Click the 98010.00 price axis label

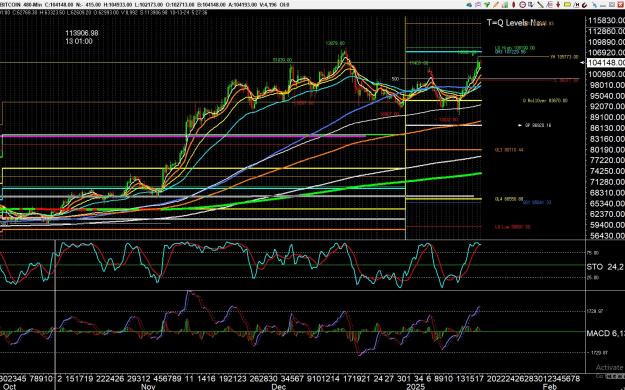click(x=607, y=85)
